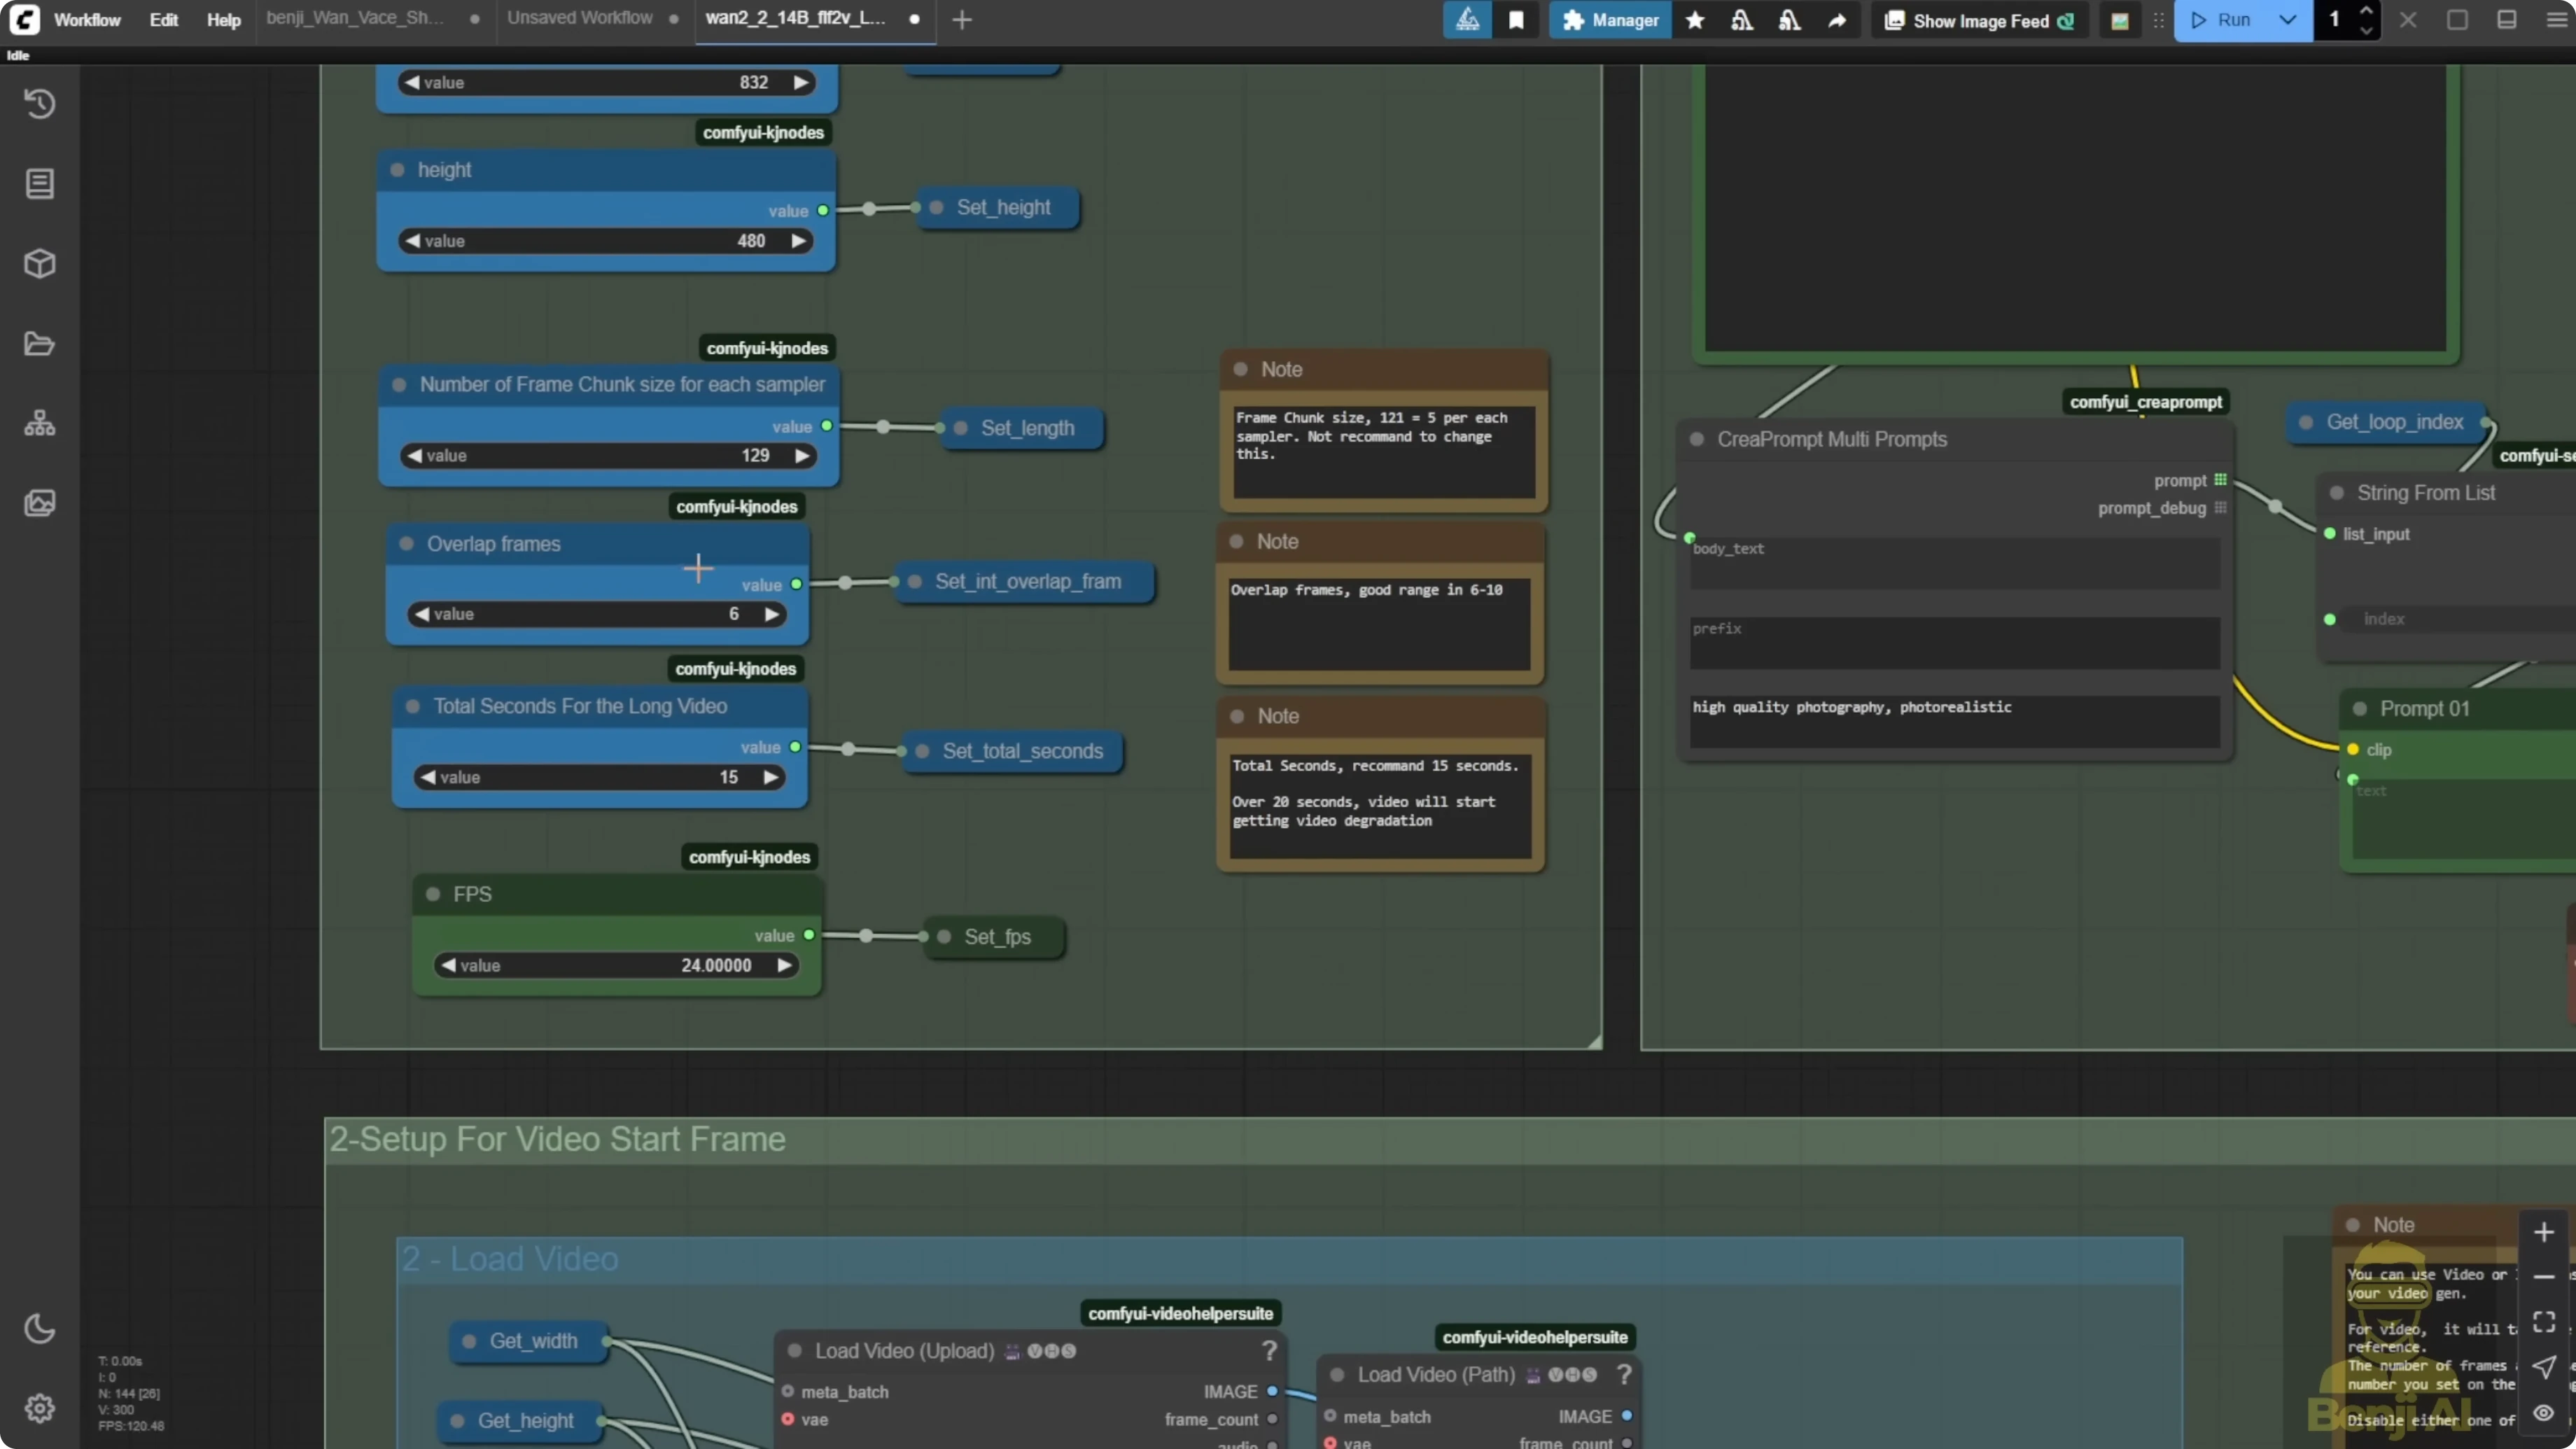2576x1449 pixels.
Task: Toggle the star favorite icon in the toolbar
Action: pyautogui.click(x=1695, y=20)
